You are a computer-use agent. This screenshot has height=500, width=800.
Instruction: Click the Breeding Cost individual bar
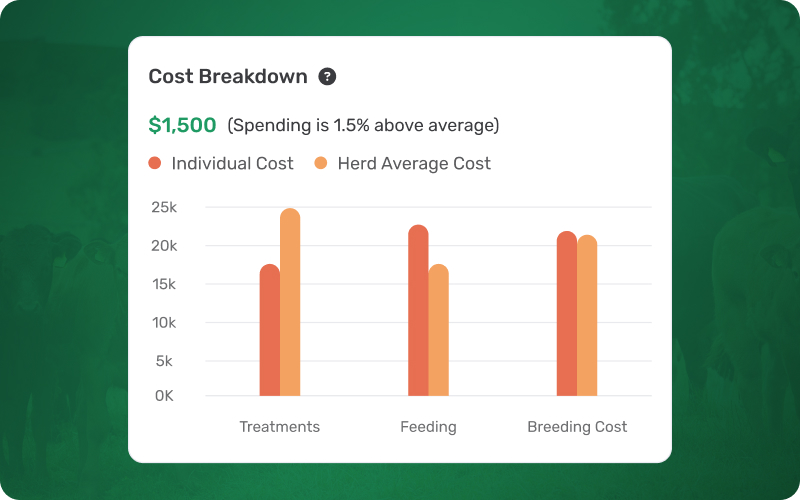point(567,314)
